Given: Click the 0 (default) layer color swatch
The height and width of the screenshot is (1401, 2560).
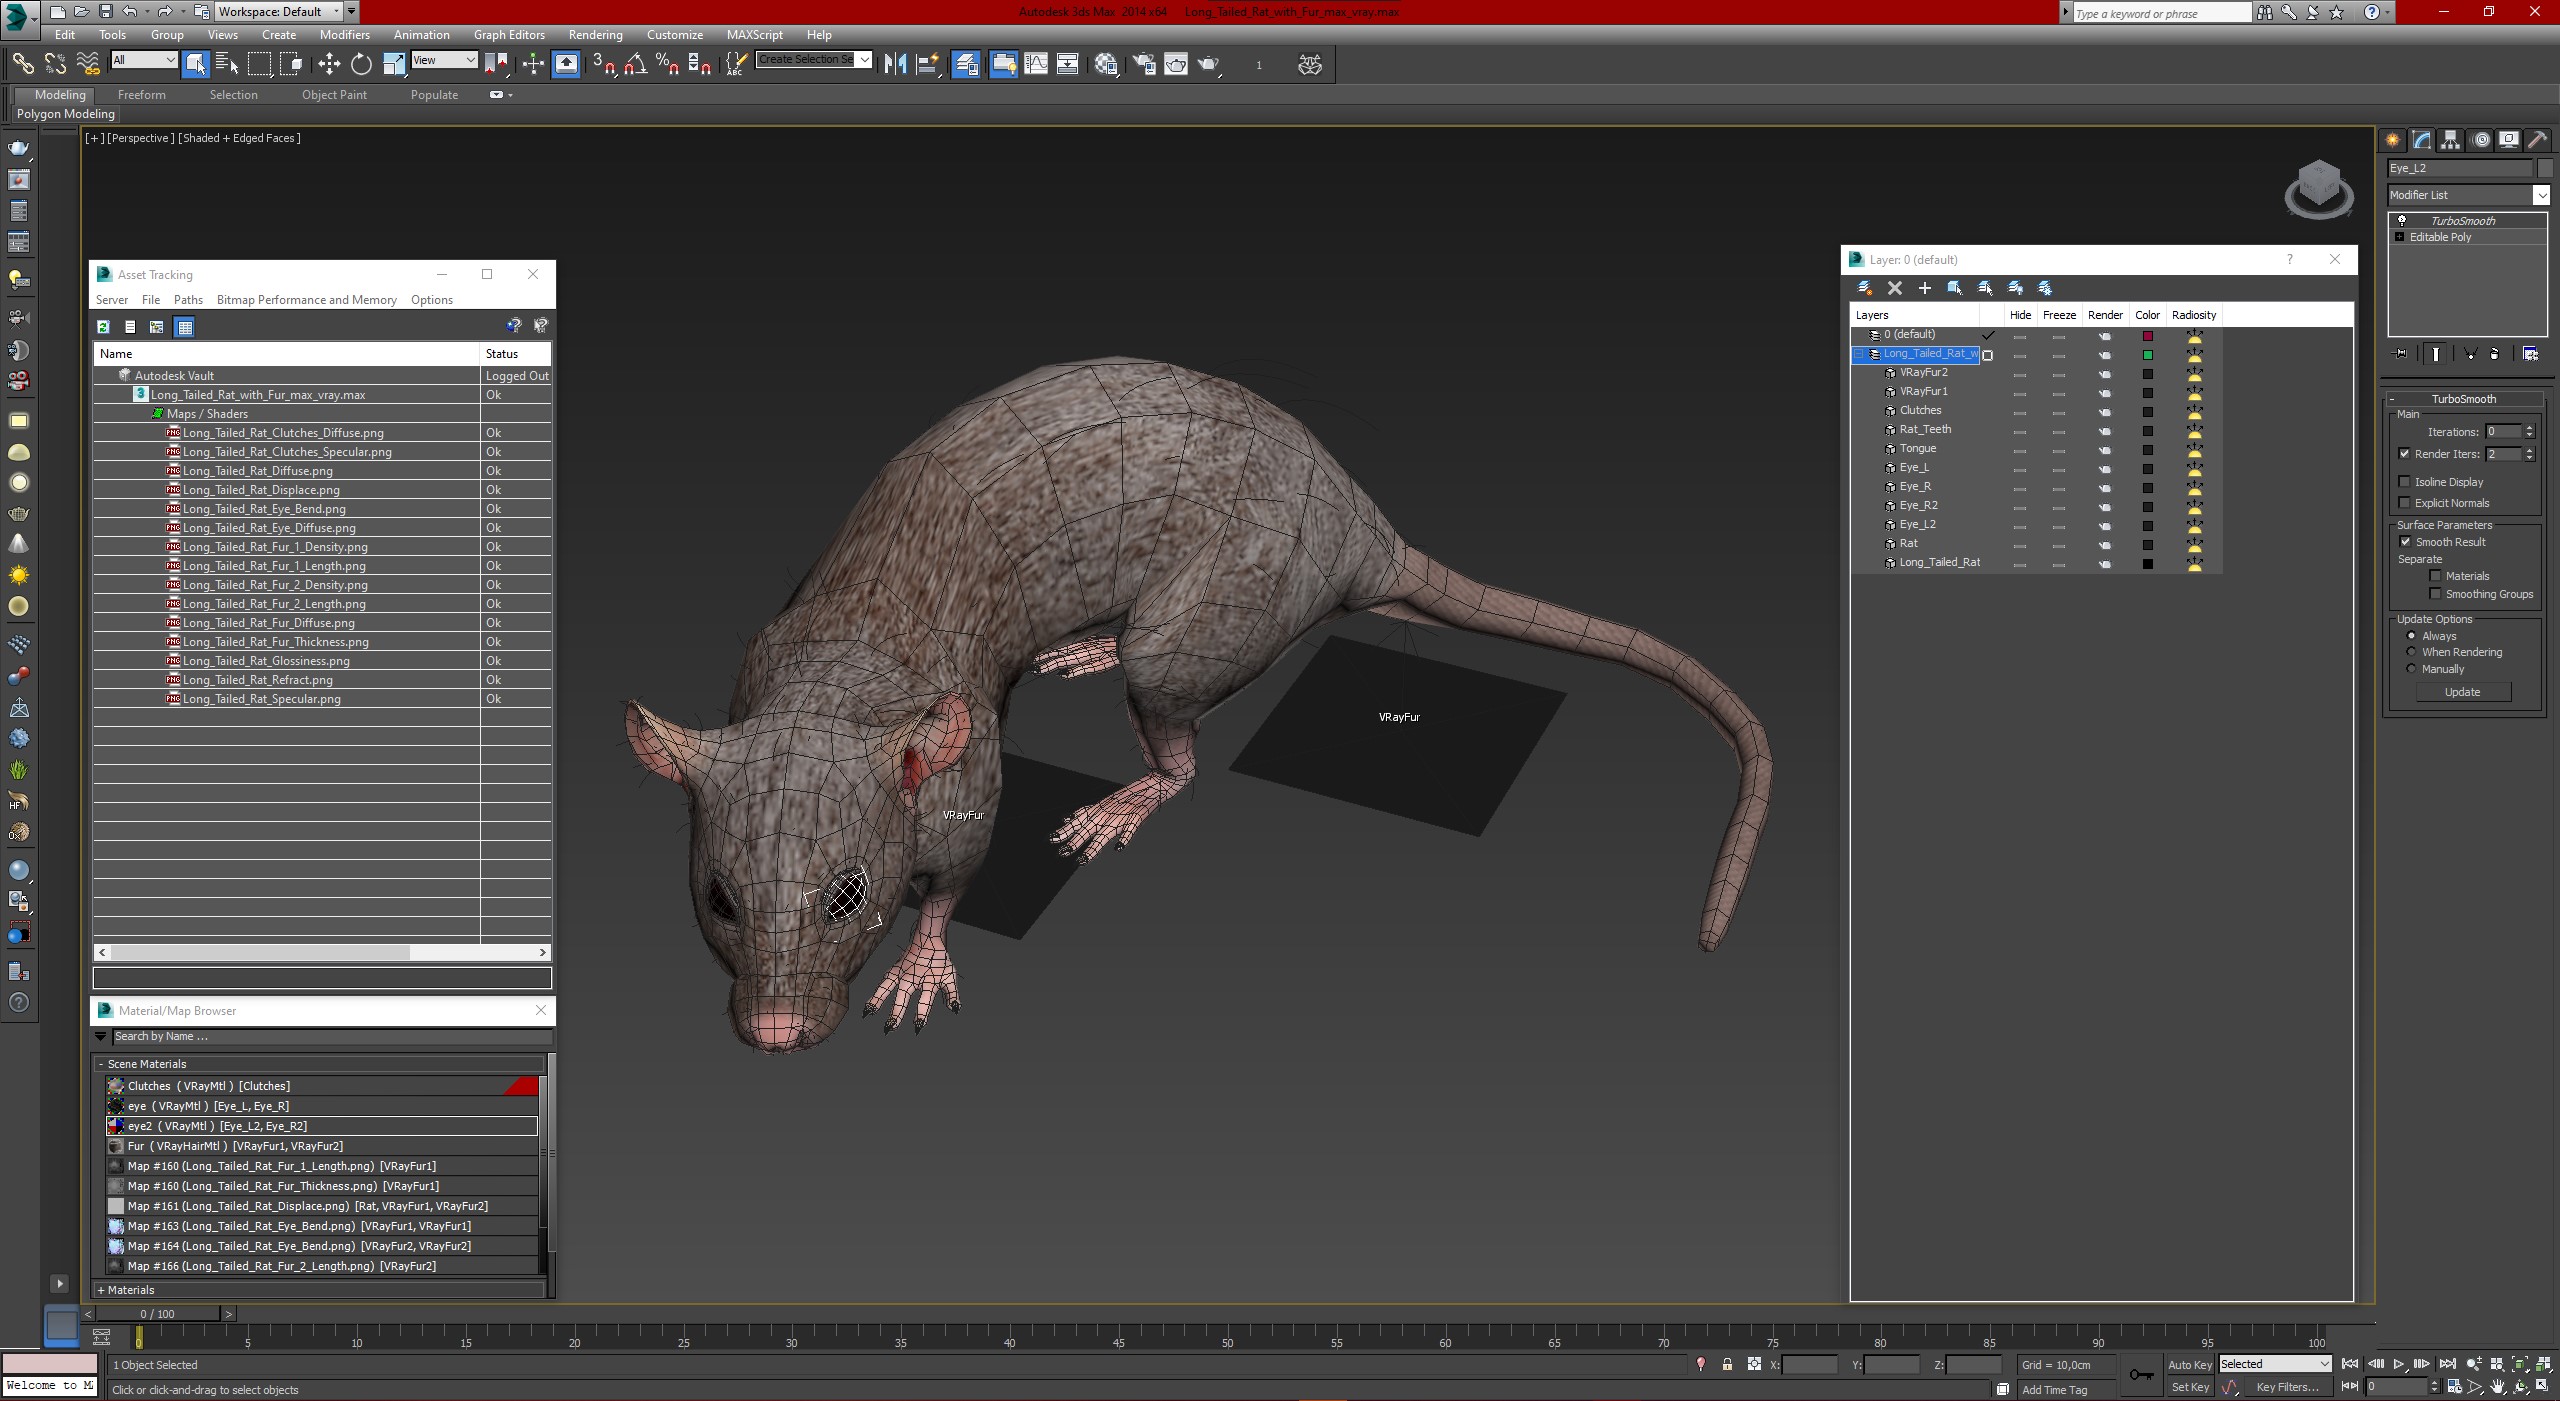Looking at the screenshot, I should click(2147, 336).
